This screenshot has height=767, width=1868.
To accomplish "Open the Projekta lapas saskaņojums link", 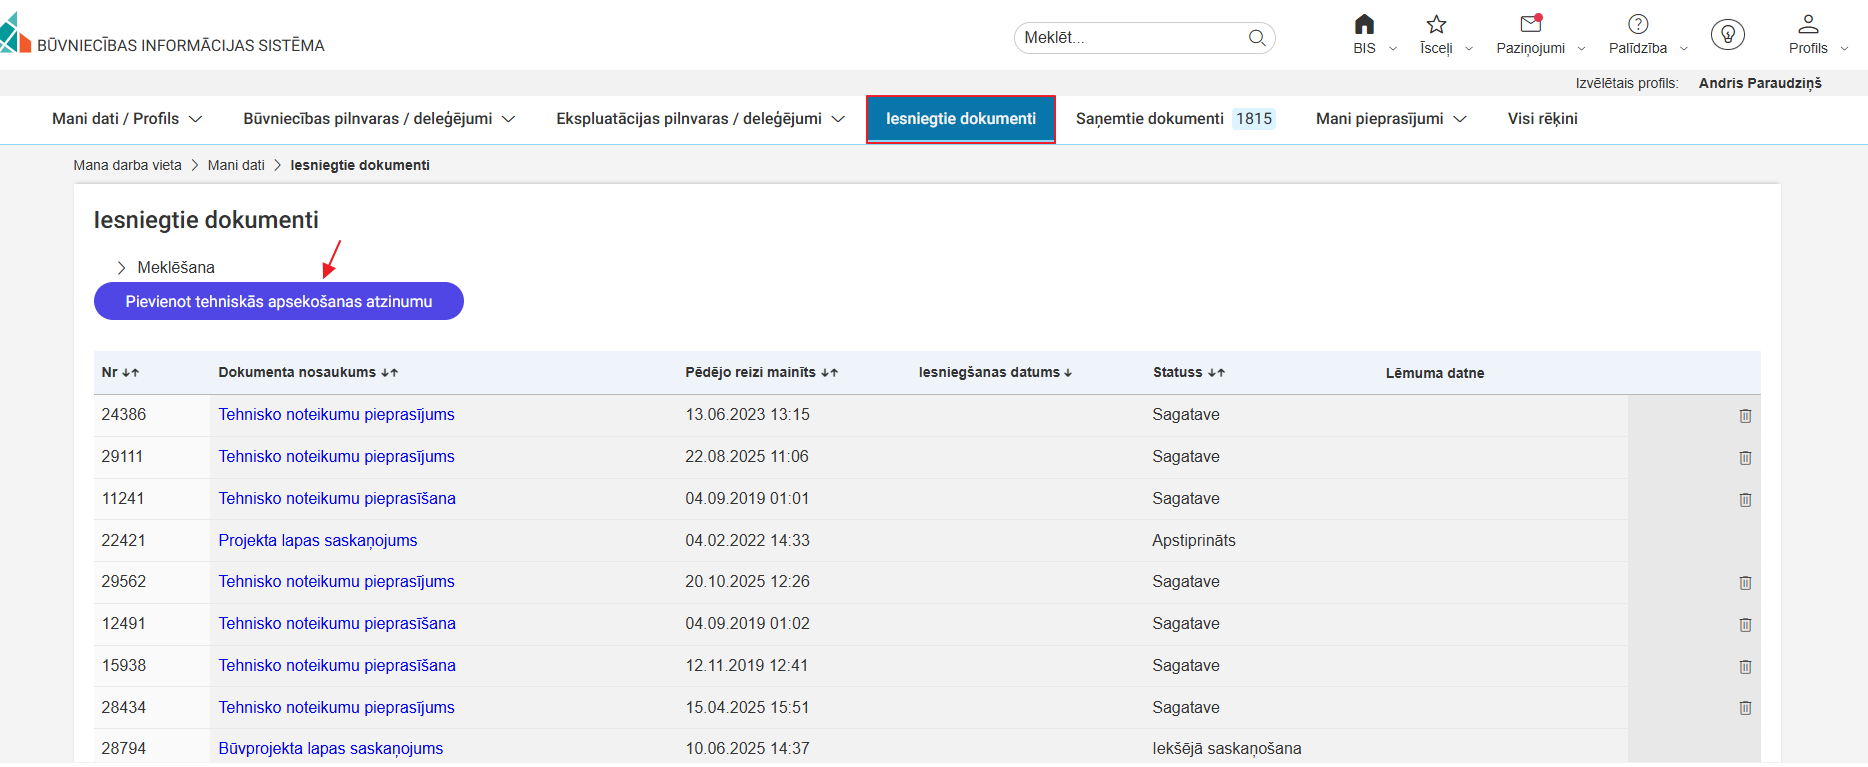I will pos(318,541).
